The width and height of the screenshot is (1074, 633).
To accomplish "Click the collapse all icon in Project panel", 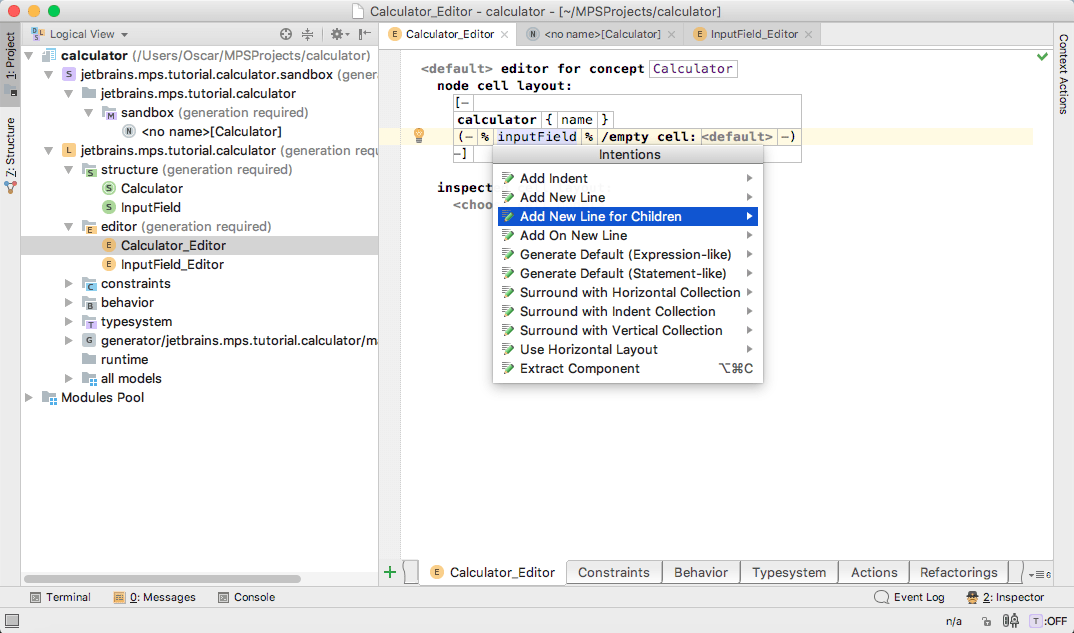I will 308,34.
